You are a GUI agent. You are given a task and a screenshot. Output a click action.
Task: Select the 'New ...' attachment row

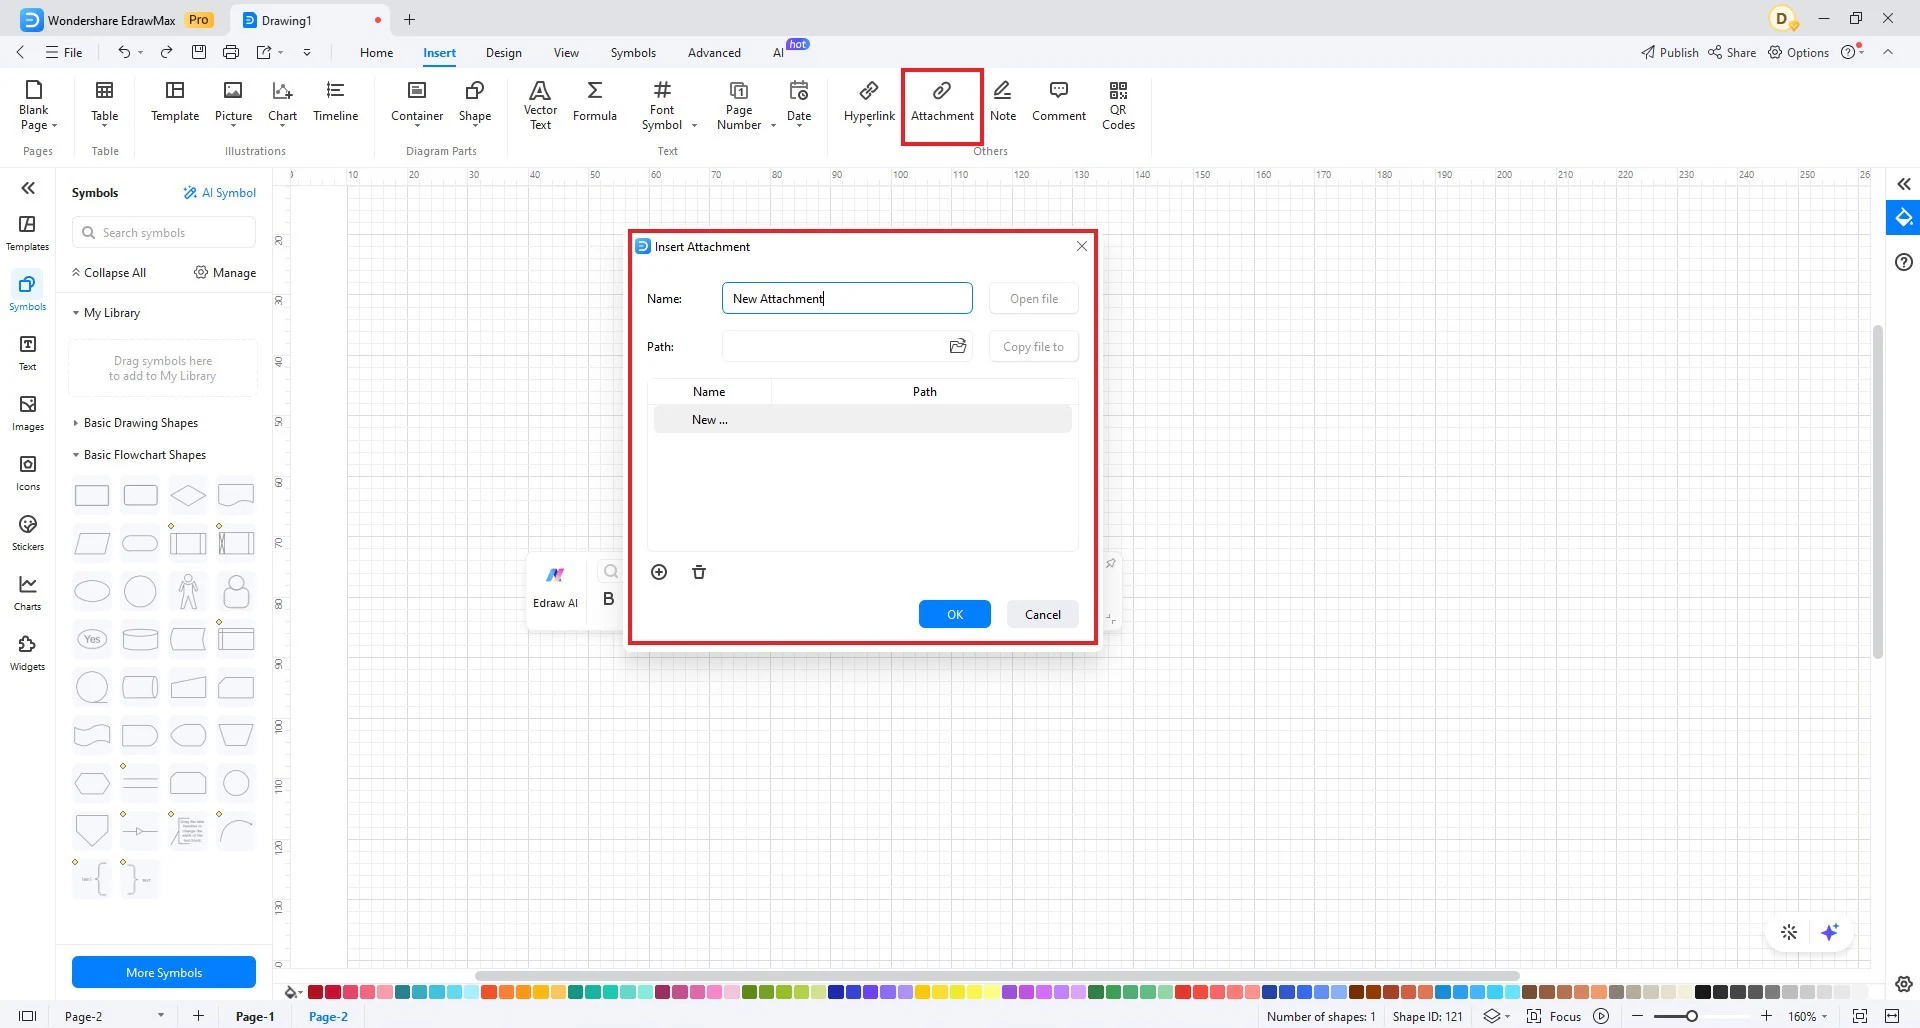coord(862,420)
